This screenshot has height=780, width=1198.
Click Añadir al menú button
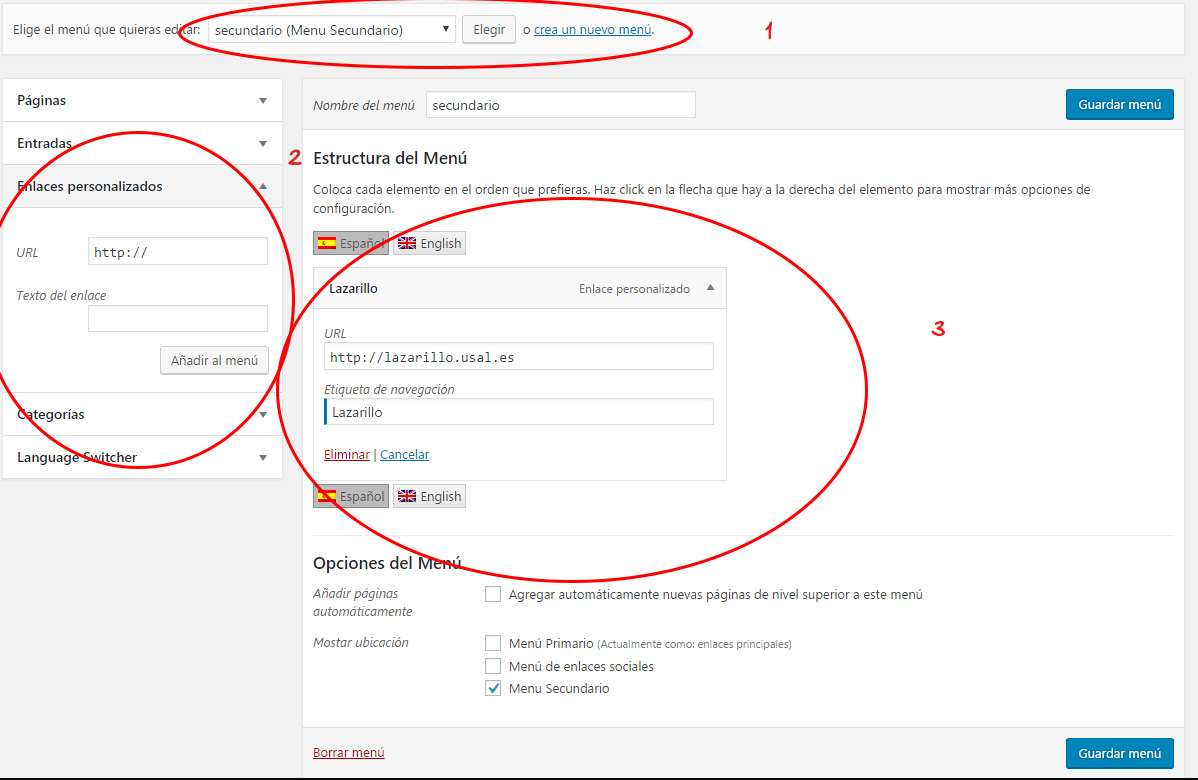[214, 360]
